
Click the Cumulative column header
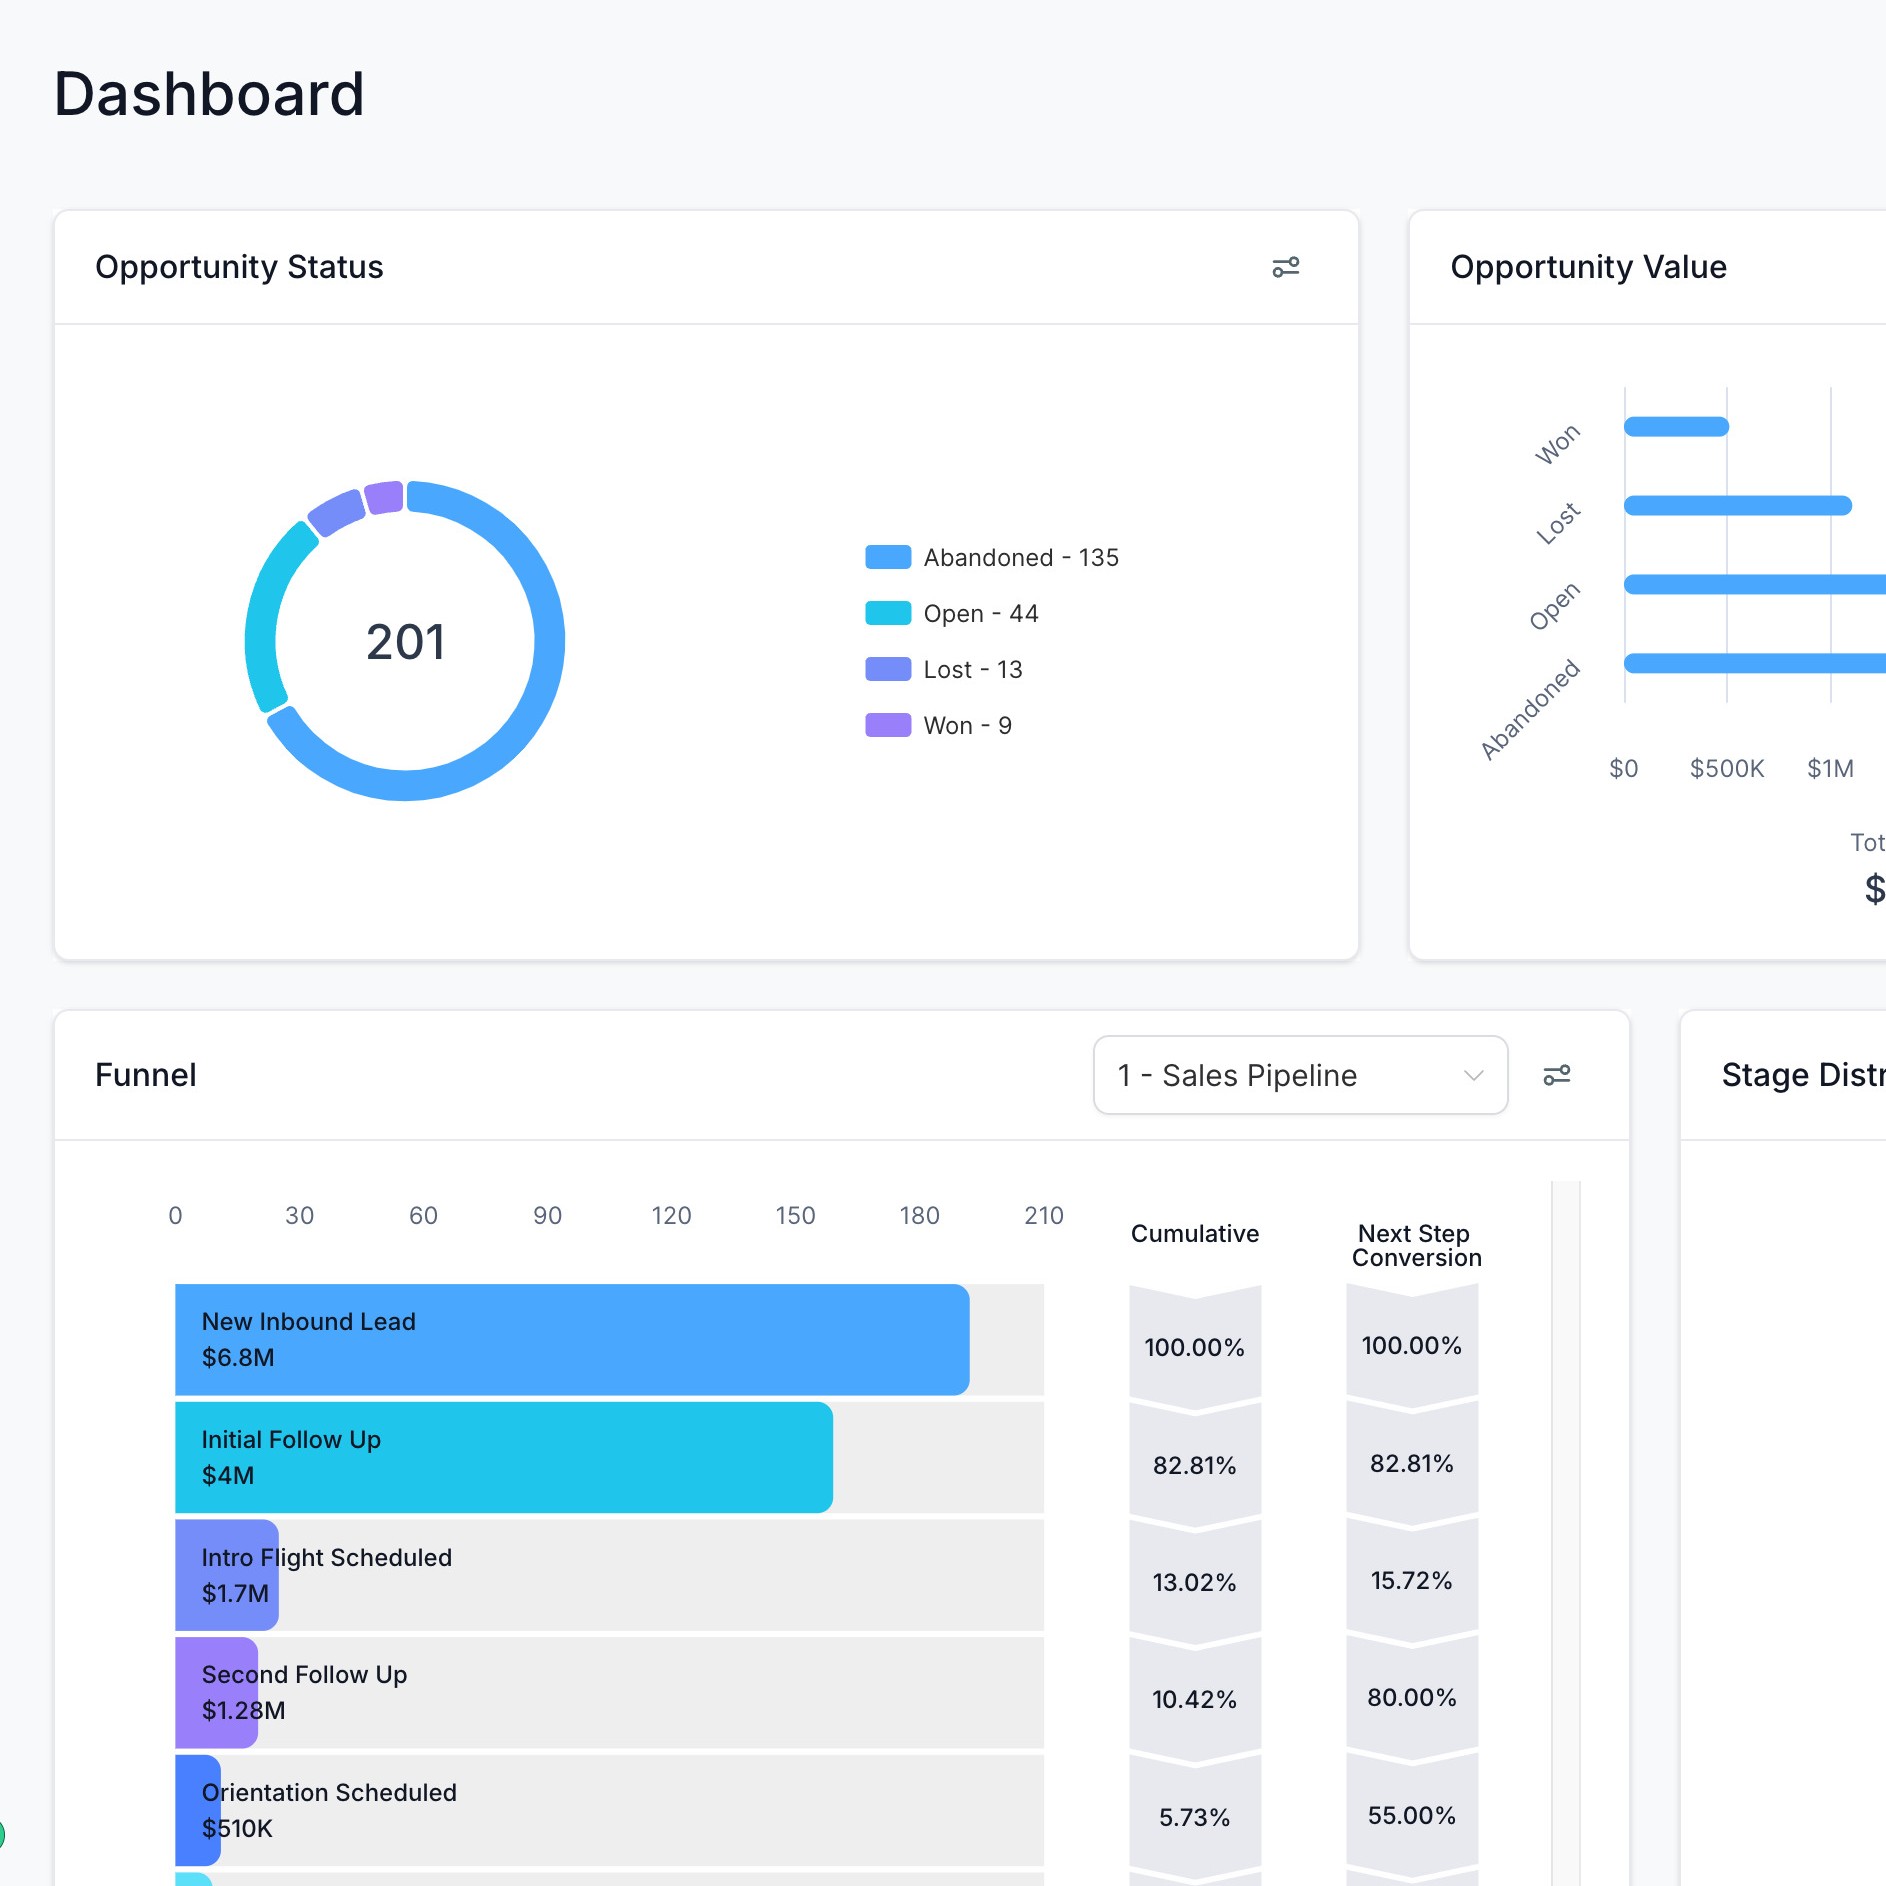1195,1233
